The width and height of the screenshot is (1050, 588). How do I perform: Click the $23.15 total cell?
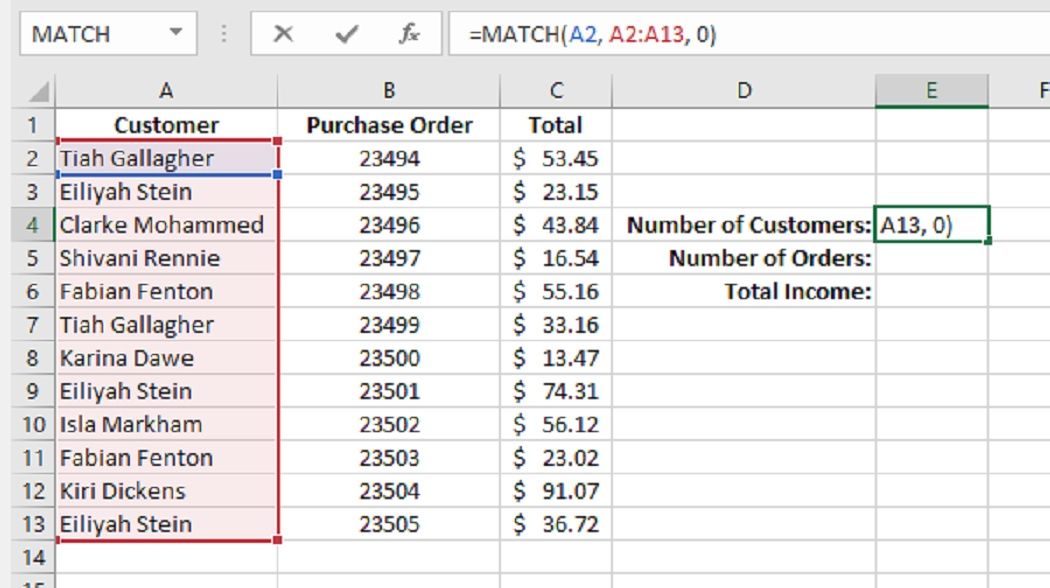tap(556, 192)
